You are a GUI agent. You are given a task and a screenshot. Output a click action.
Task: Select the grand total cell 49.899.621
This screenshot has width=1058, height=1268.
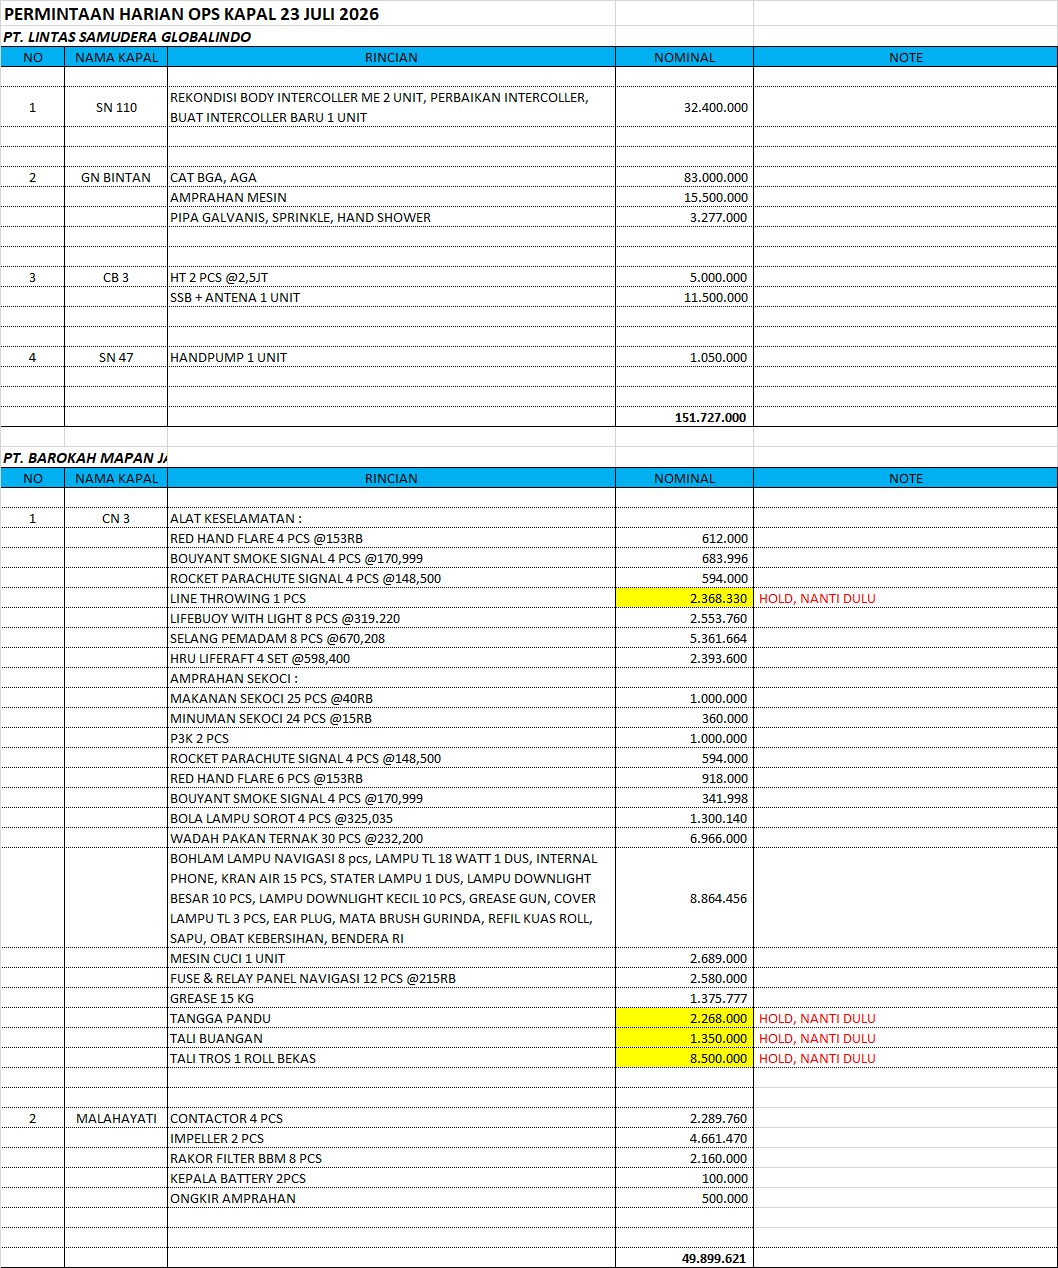point(684,1258)
